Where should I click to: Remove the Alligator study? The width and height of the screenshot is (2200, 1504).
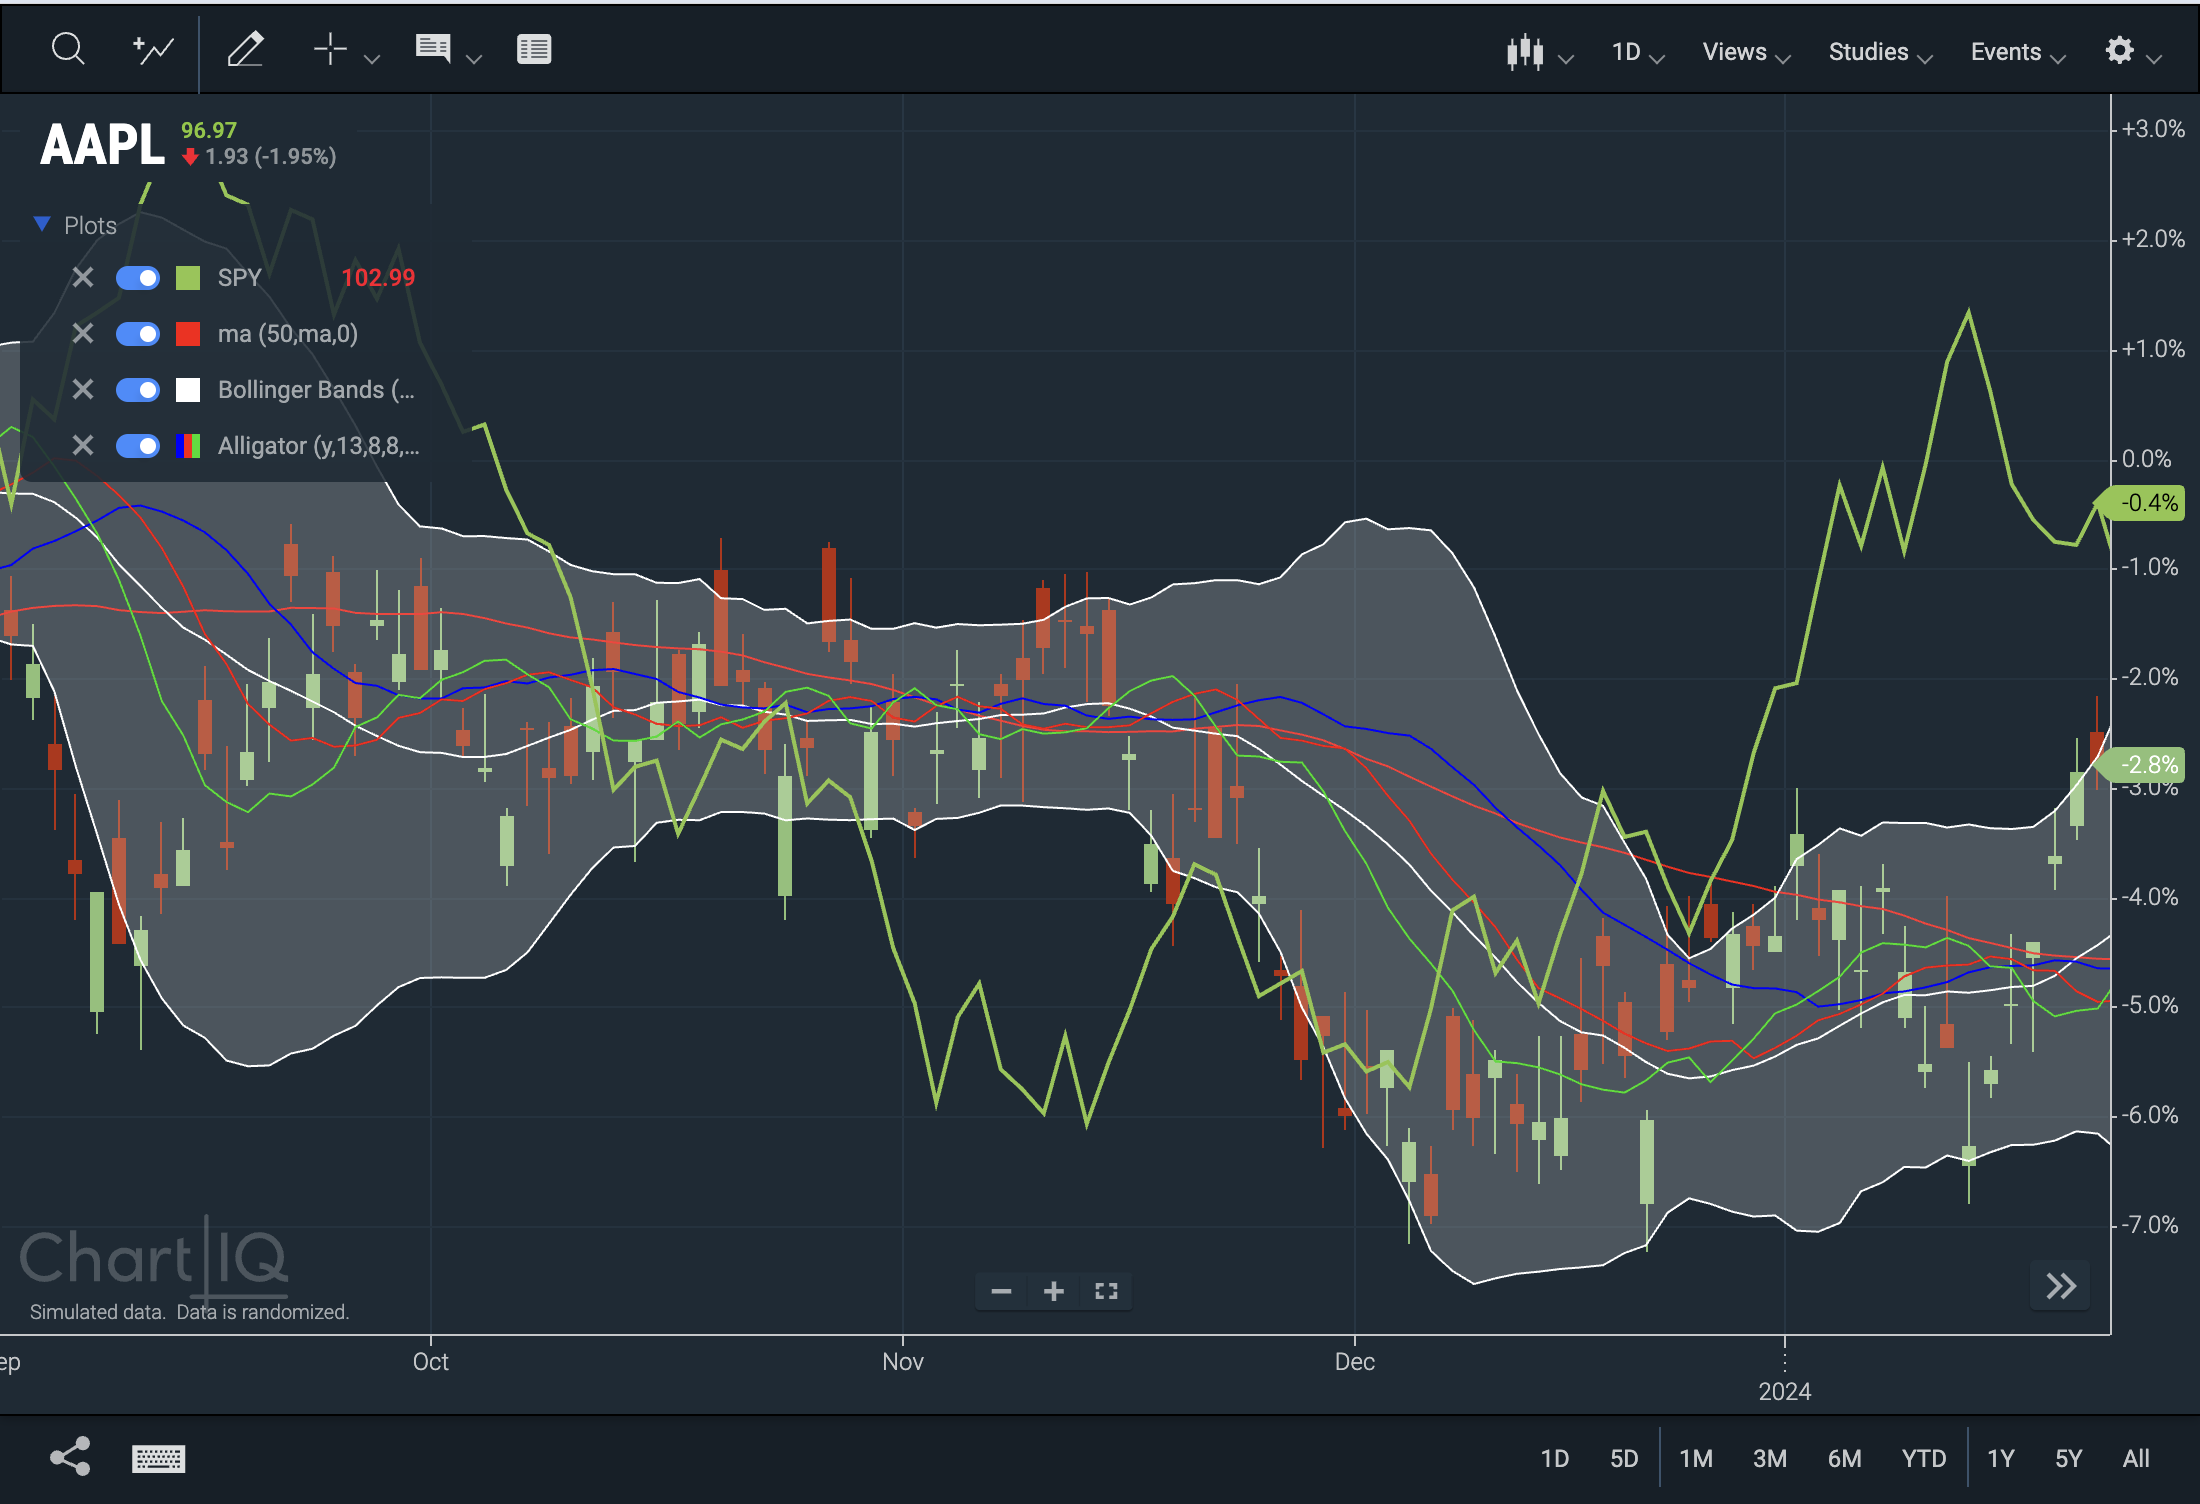[83, 445]
